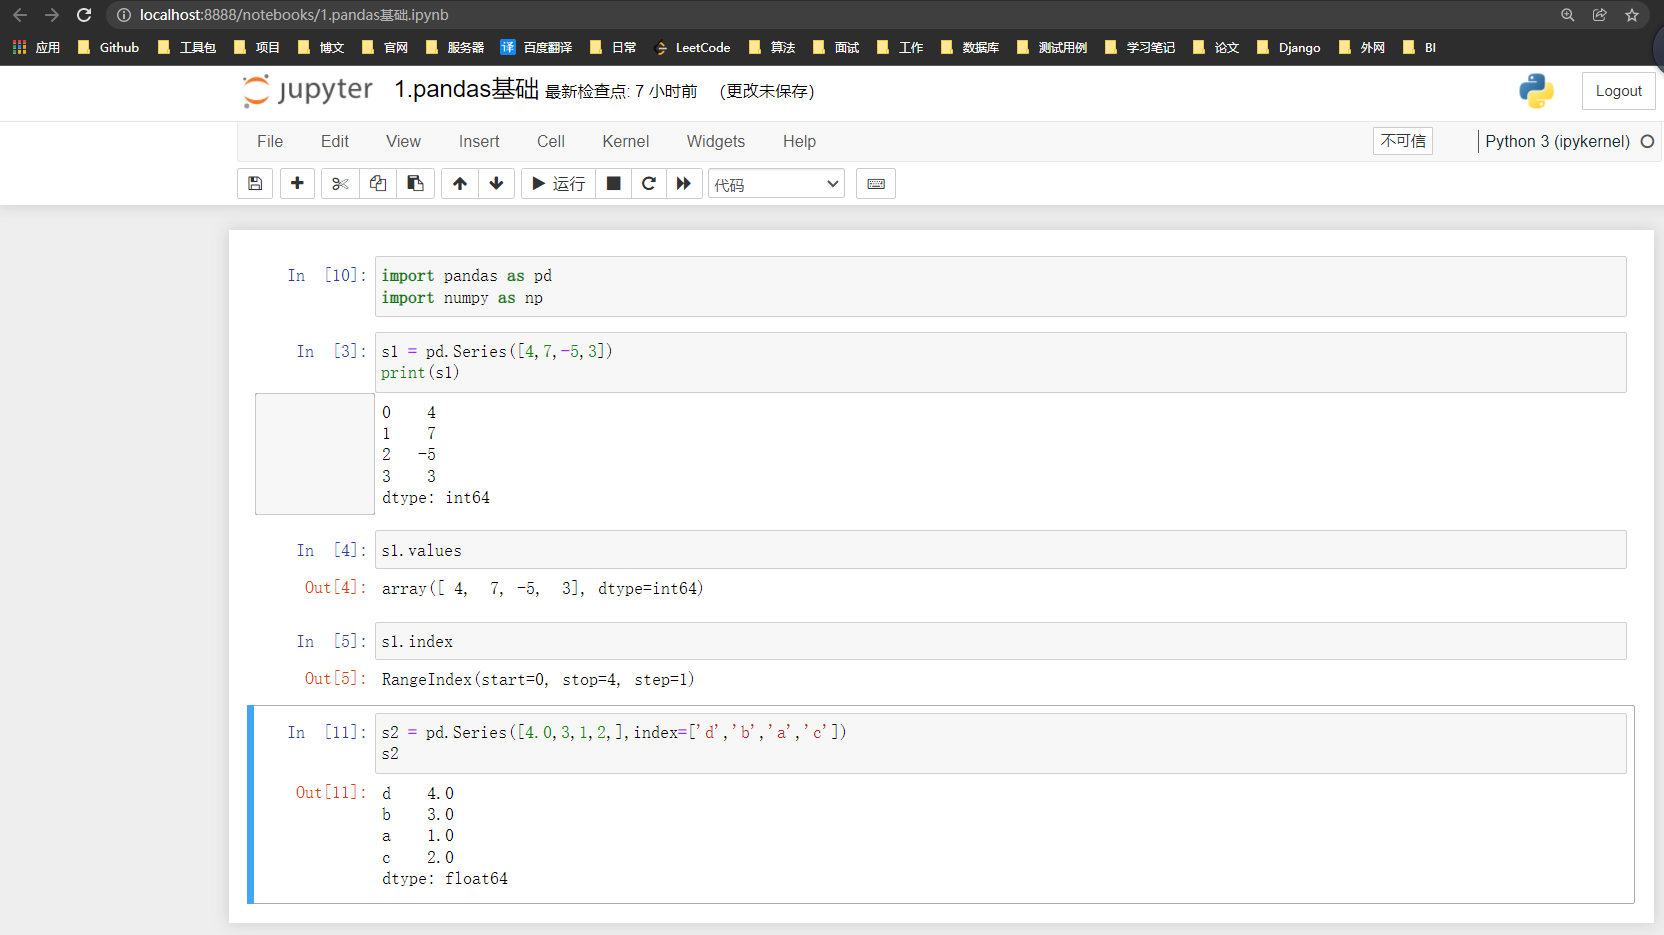Screen dimensions: 1664x935
Task: Open the 学习笔记 bookmark folder
Action: 1140,47
